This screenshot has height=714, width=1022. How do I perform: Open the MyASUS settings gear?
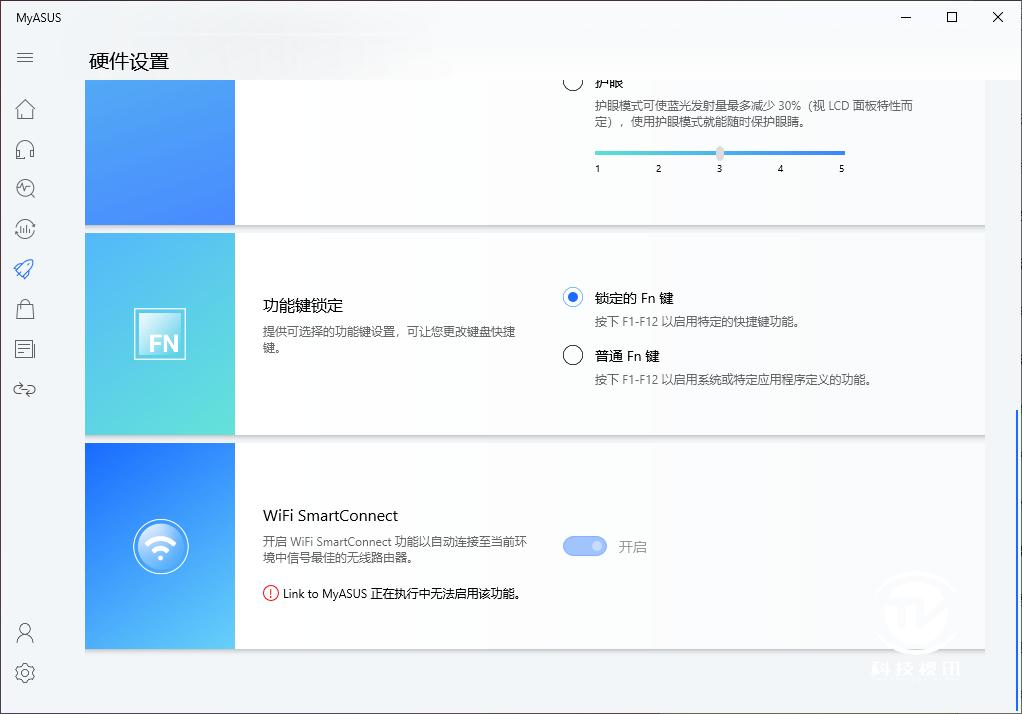(25, 673)
